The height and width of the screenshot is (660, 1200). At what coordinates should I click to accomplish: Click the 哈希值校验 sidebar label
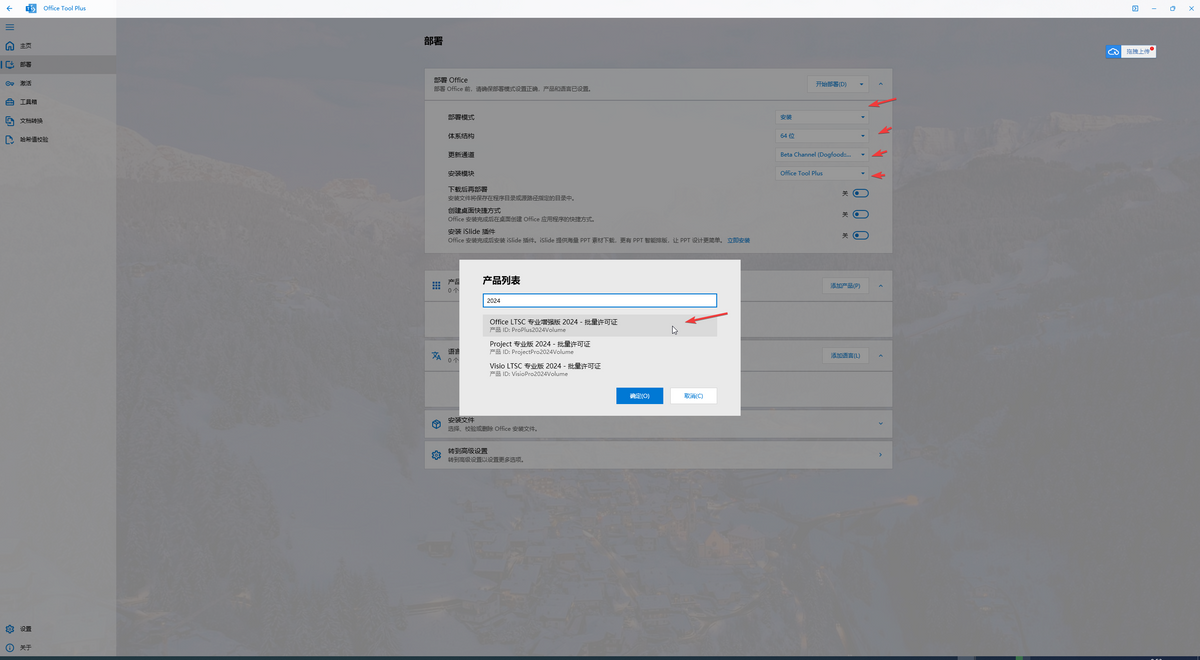[x=34, y=139]
